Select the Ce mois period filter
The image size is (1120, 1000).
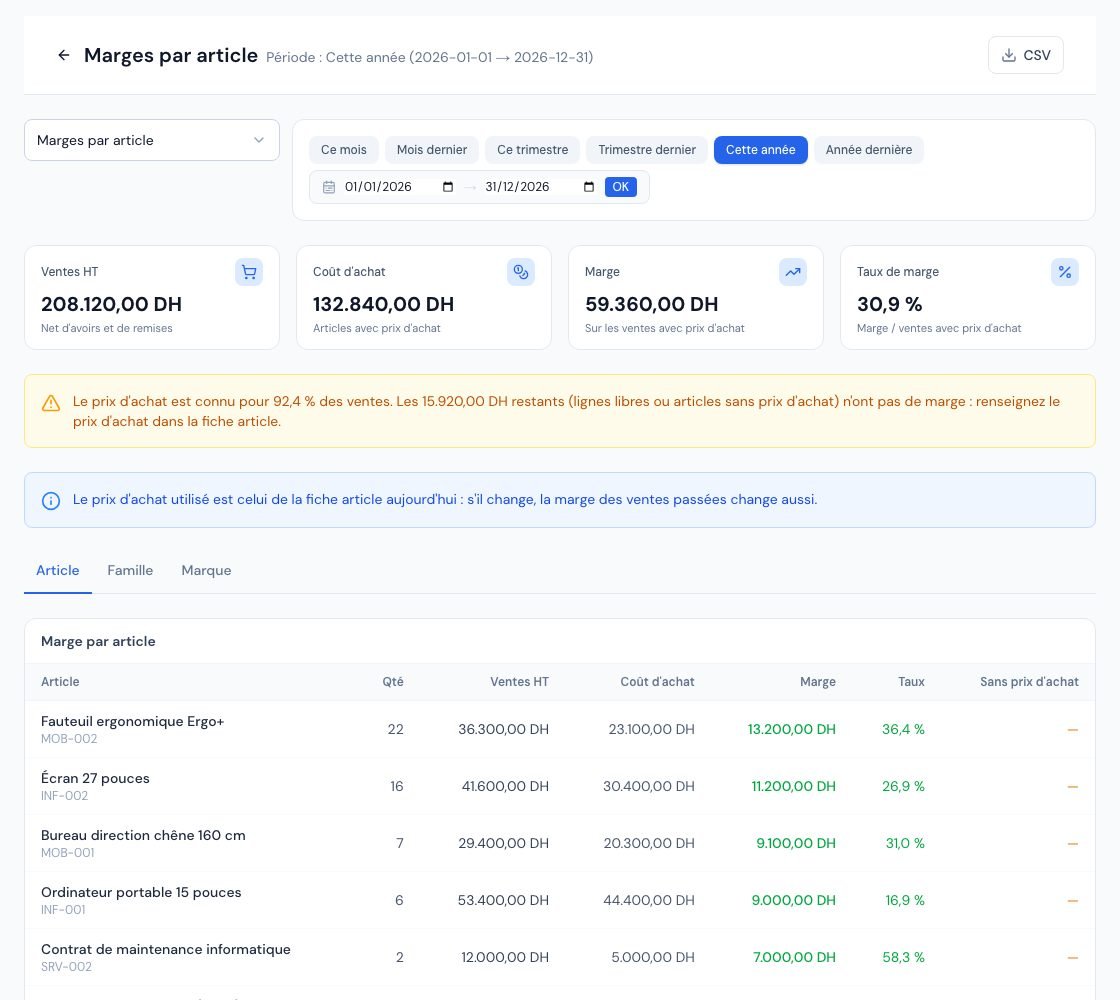pyautogui.click(x=344, y=150)
